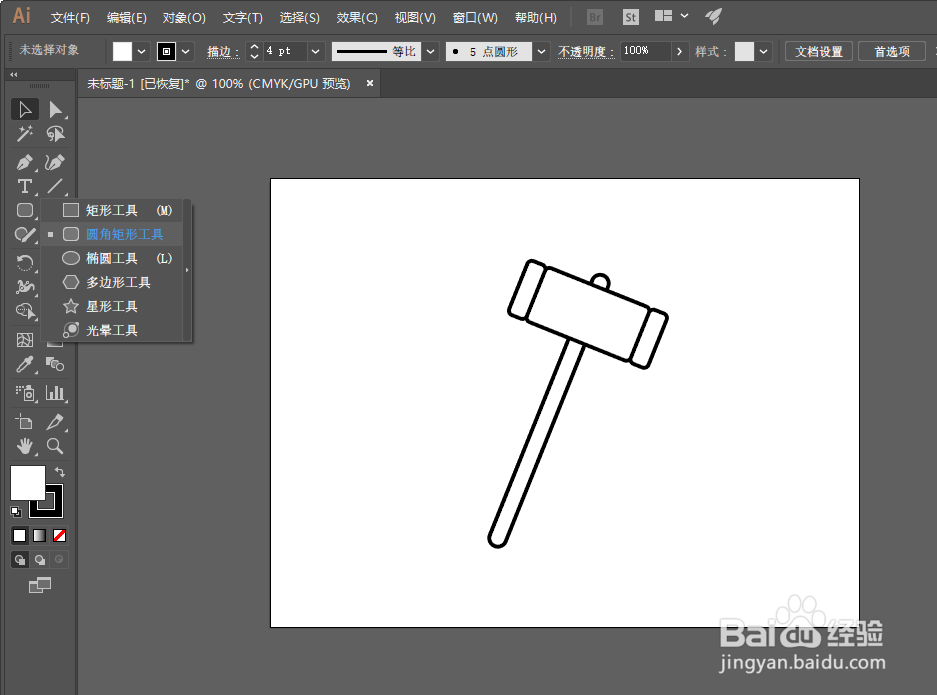Pick the Blend tool

coord(56,364)
